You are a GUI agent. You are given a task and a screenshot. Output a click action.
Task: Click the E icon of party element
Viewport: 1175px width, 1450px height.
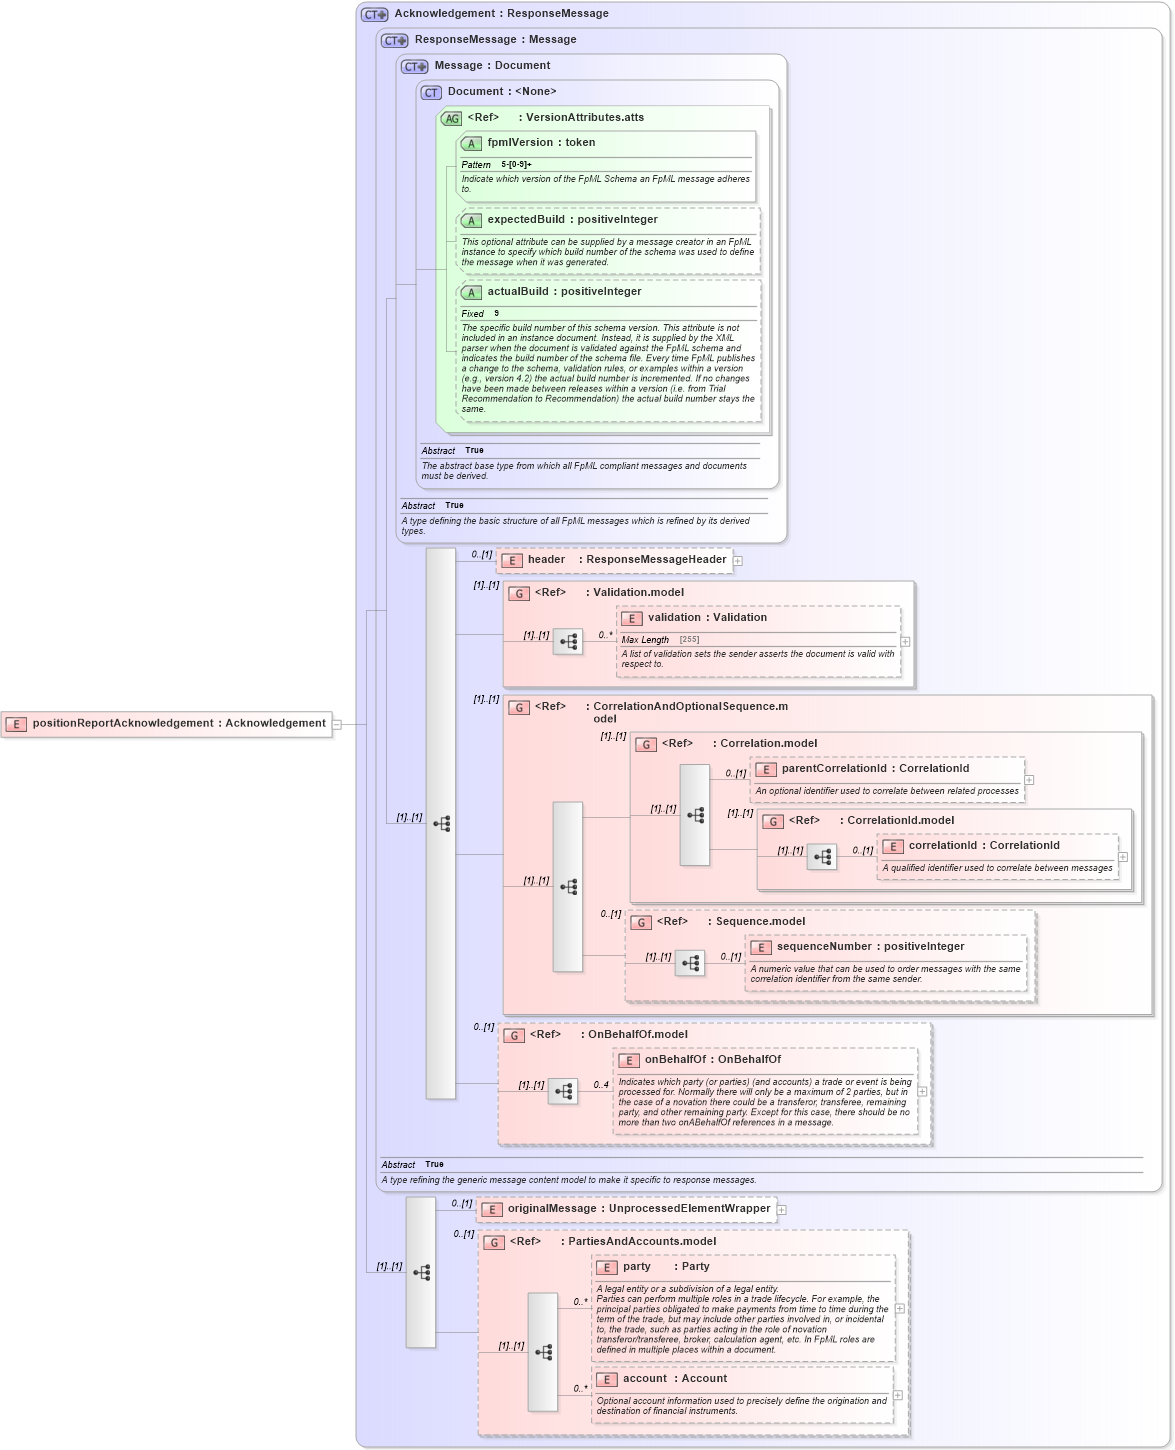[x=607, y=1267]
